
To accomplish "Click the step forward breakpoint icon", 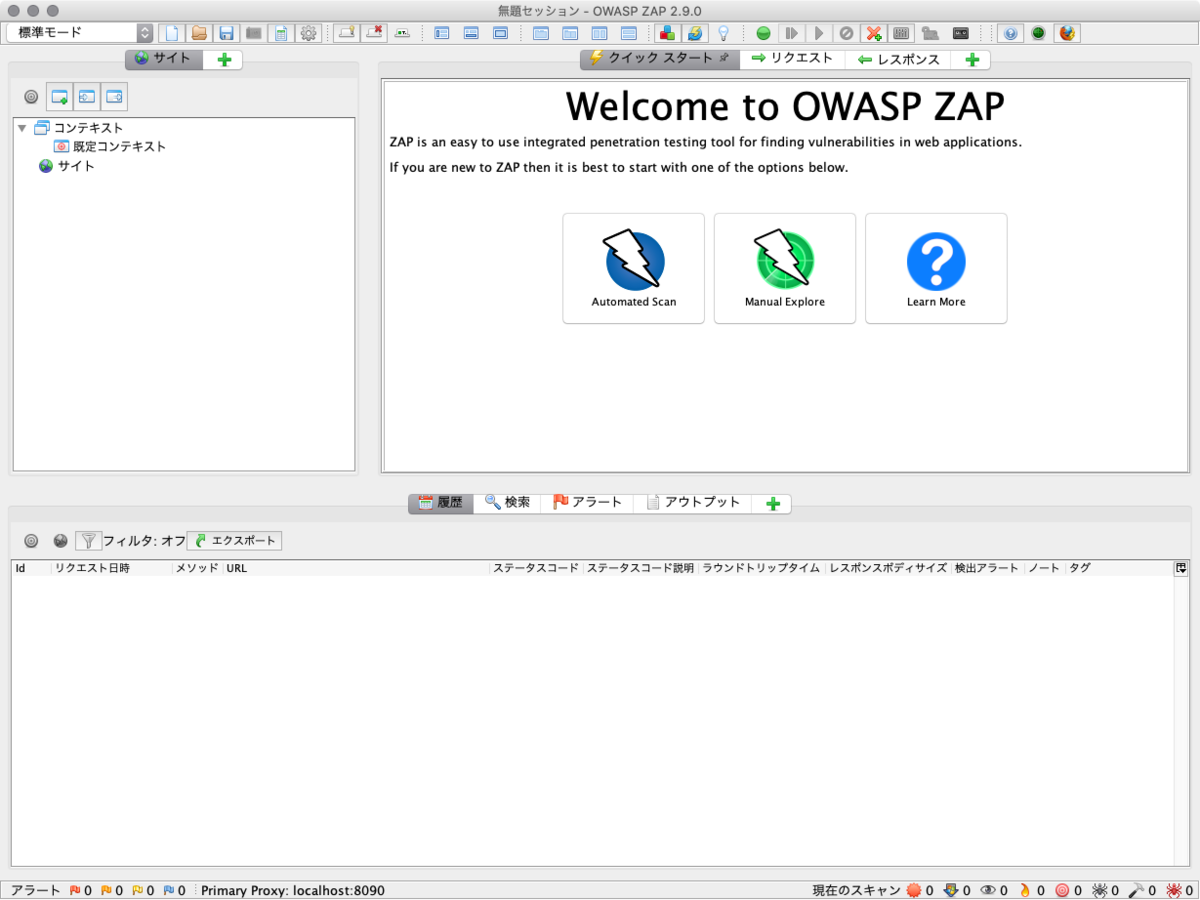I will click(x=791, y=33).
